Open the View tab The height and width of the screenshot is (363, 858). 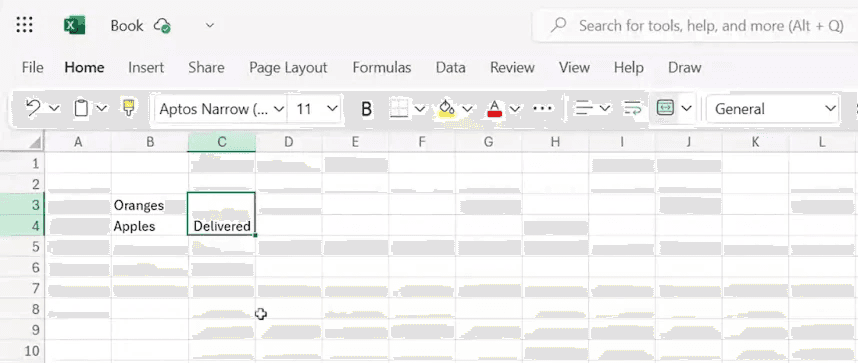coord(574,67)
